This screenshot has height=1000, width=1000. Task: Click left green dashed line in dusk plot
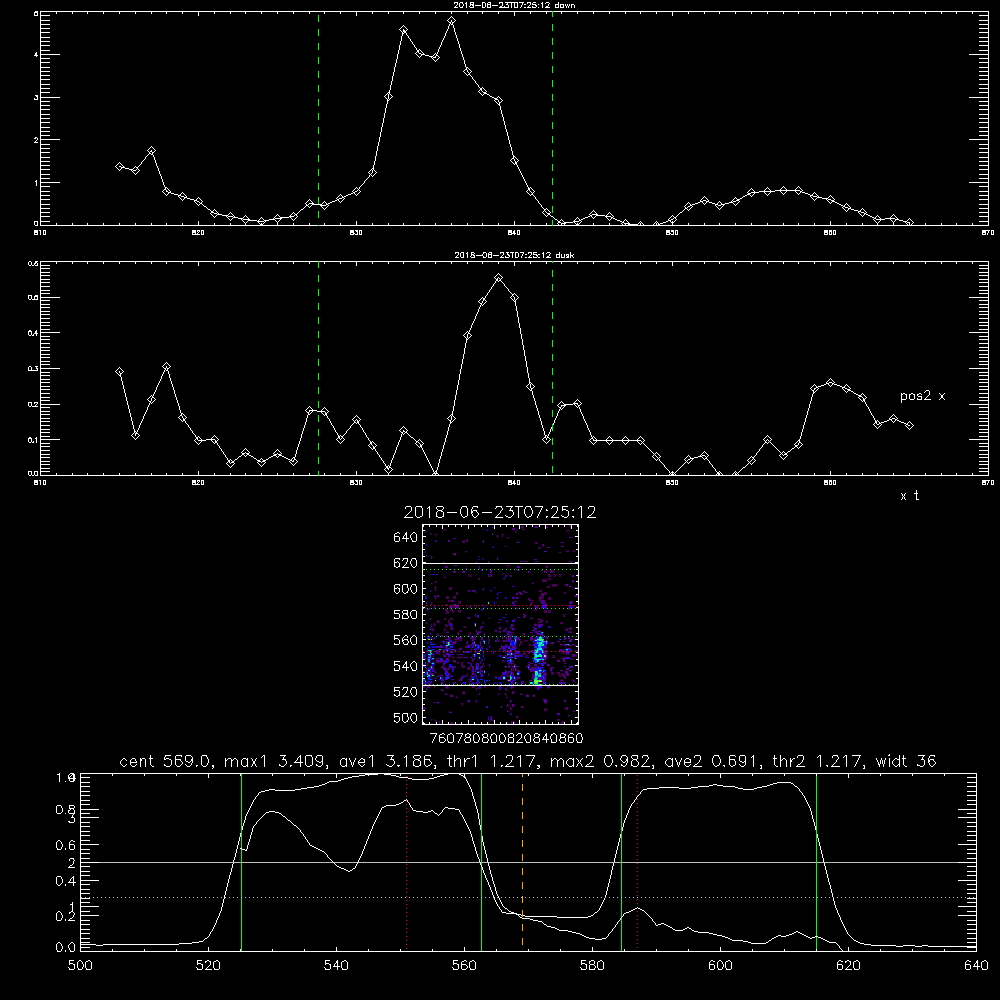tap(318, 368)
